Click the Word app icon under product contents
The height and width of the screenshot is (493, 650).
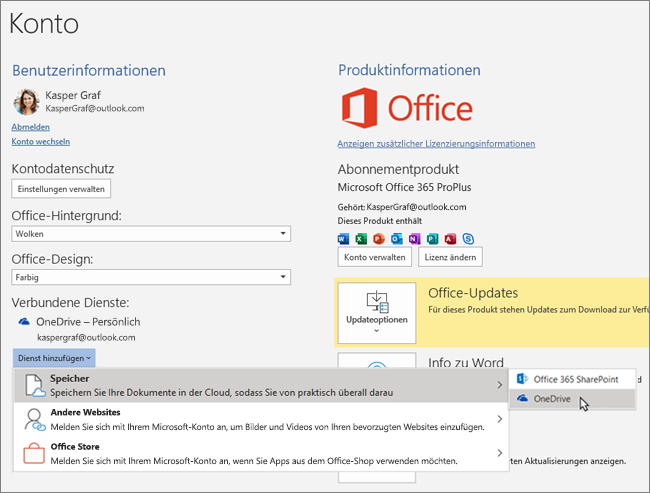point(344,239)
